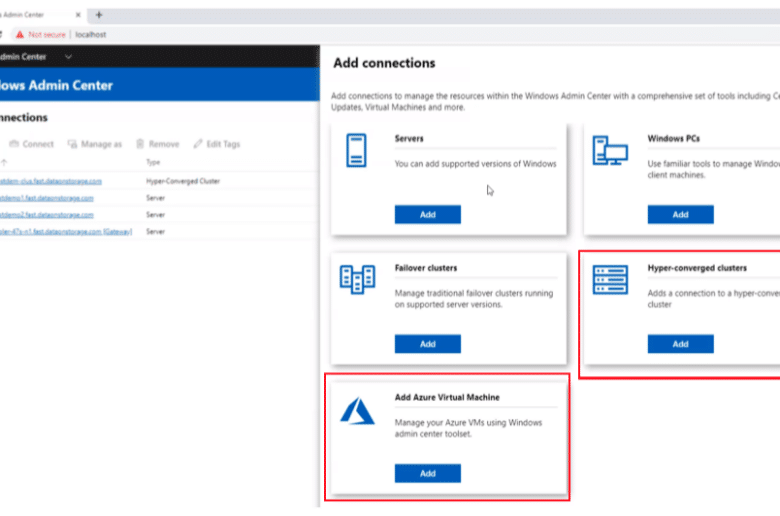The width and height of the screenshot is (780, 516).
Task: Click the Edit Tags label
Action: [223, 144]
